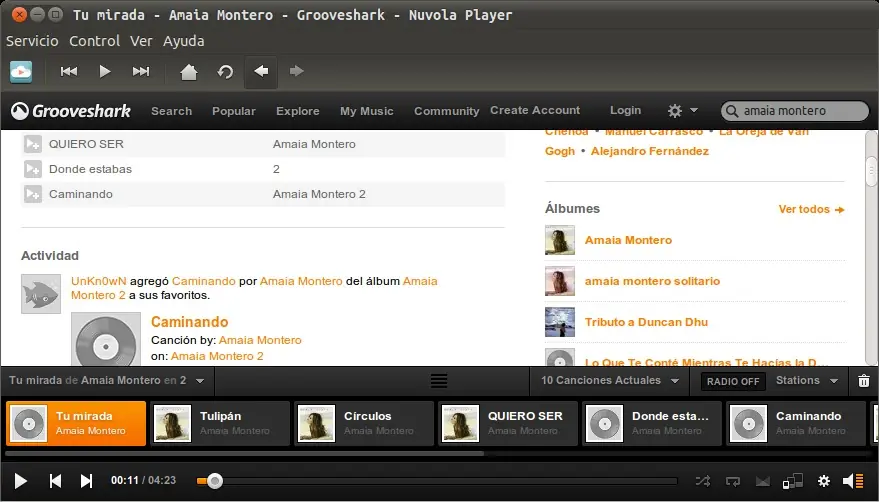Open the Stations dropdown
The width and height of the screenshot is (879, 502).
point(807,380)
